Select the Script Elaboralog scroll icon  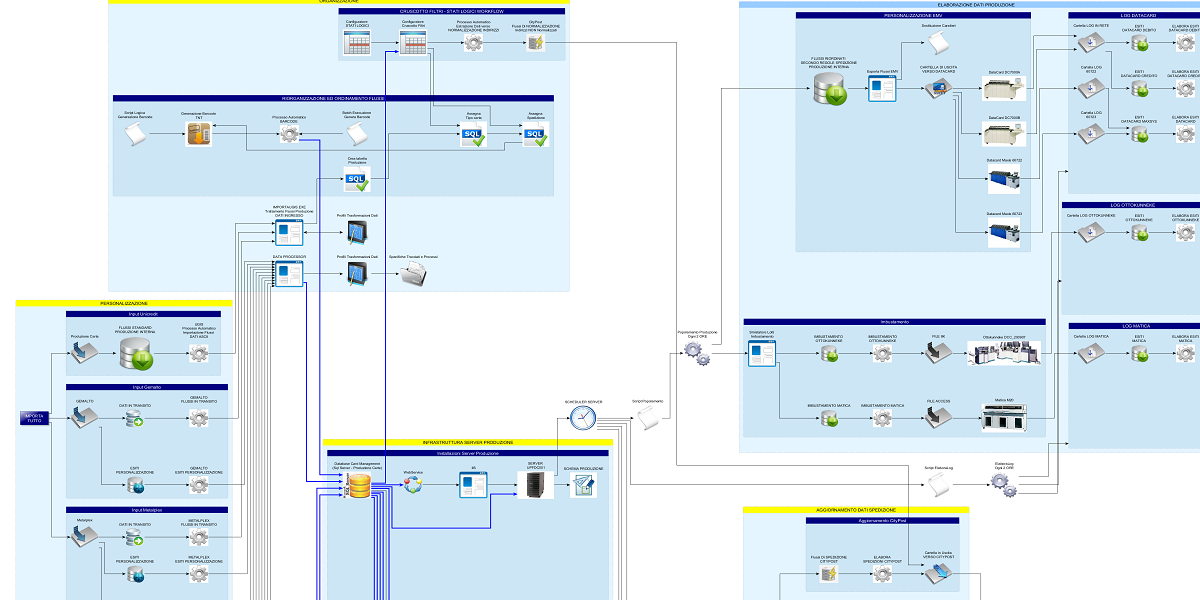click(938, 485)
